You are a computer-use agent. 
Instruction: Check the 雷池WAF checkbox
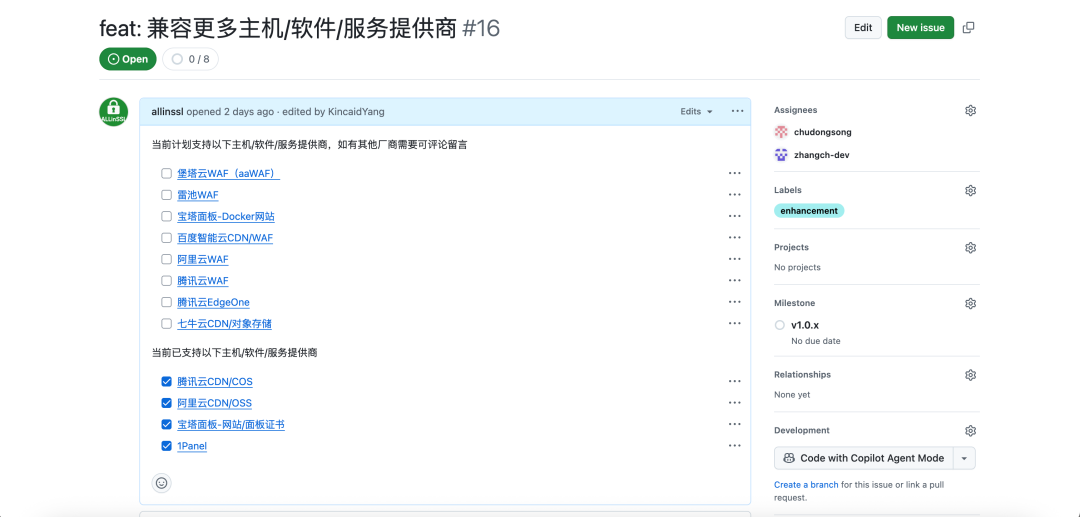(167, 195)
